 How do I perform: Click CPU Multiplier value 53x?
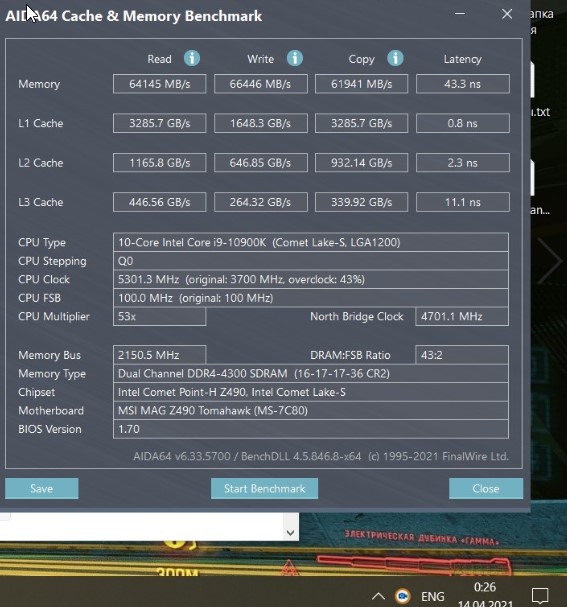[x=159, y=317]
